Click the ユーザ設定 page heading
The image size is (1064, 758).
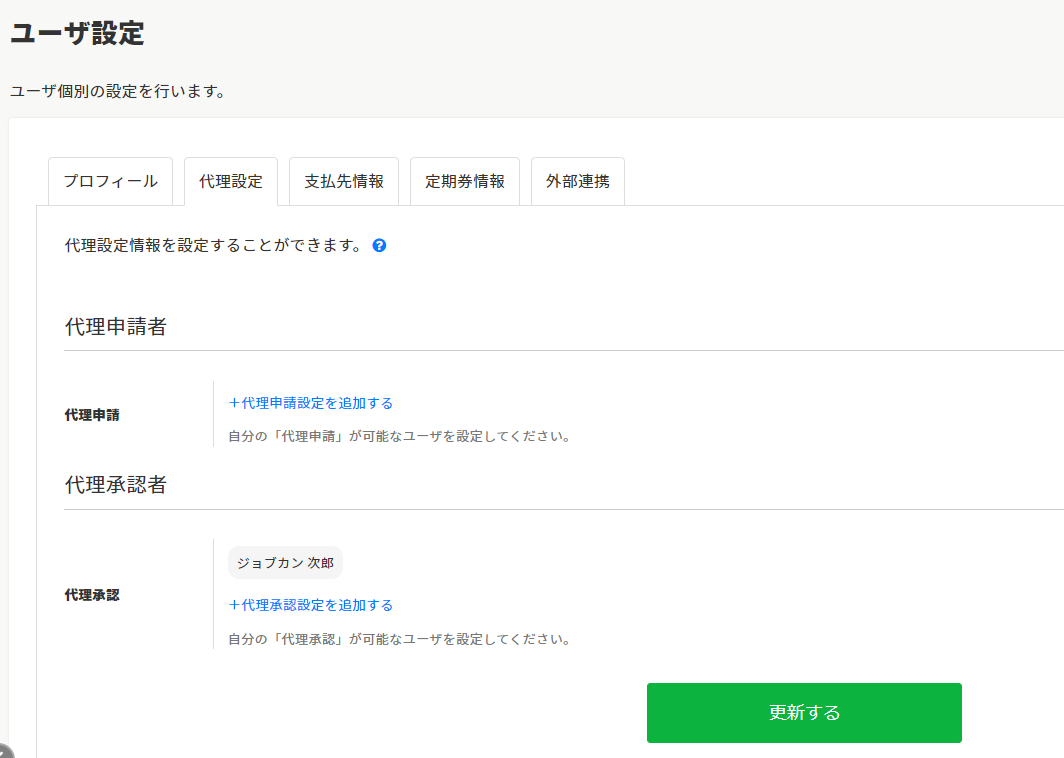(x=77, y=33)
